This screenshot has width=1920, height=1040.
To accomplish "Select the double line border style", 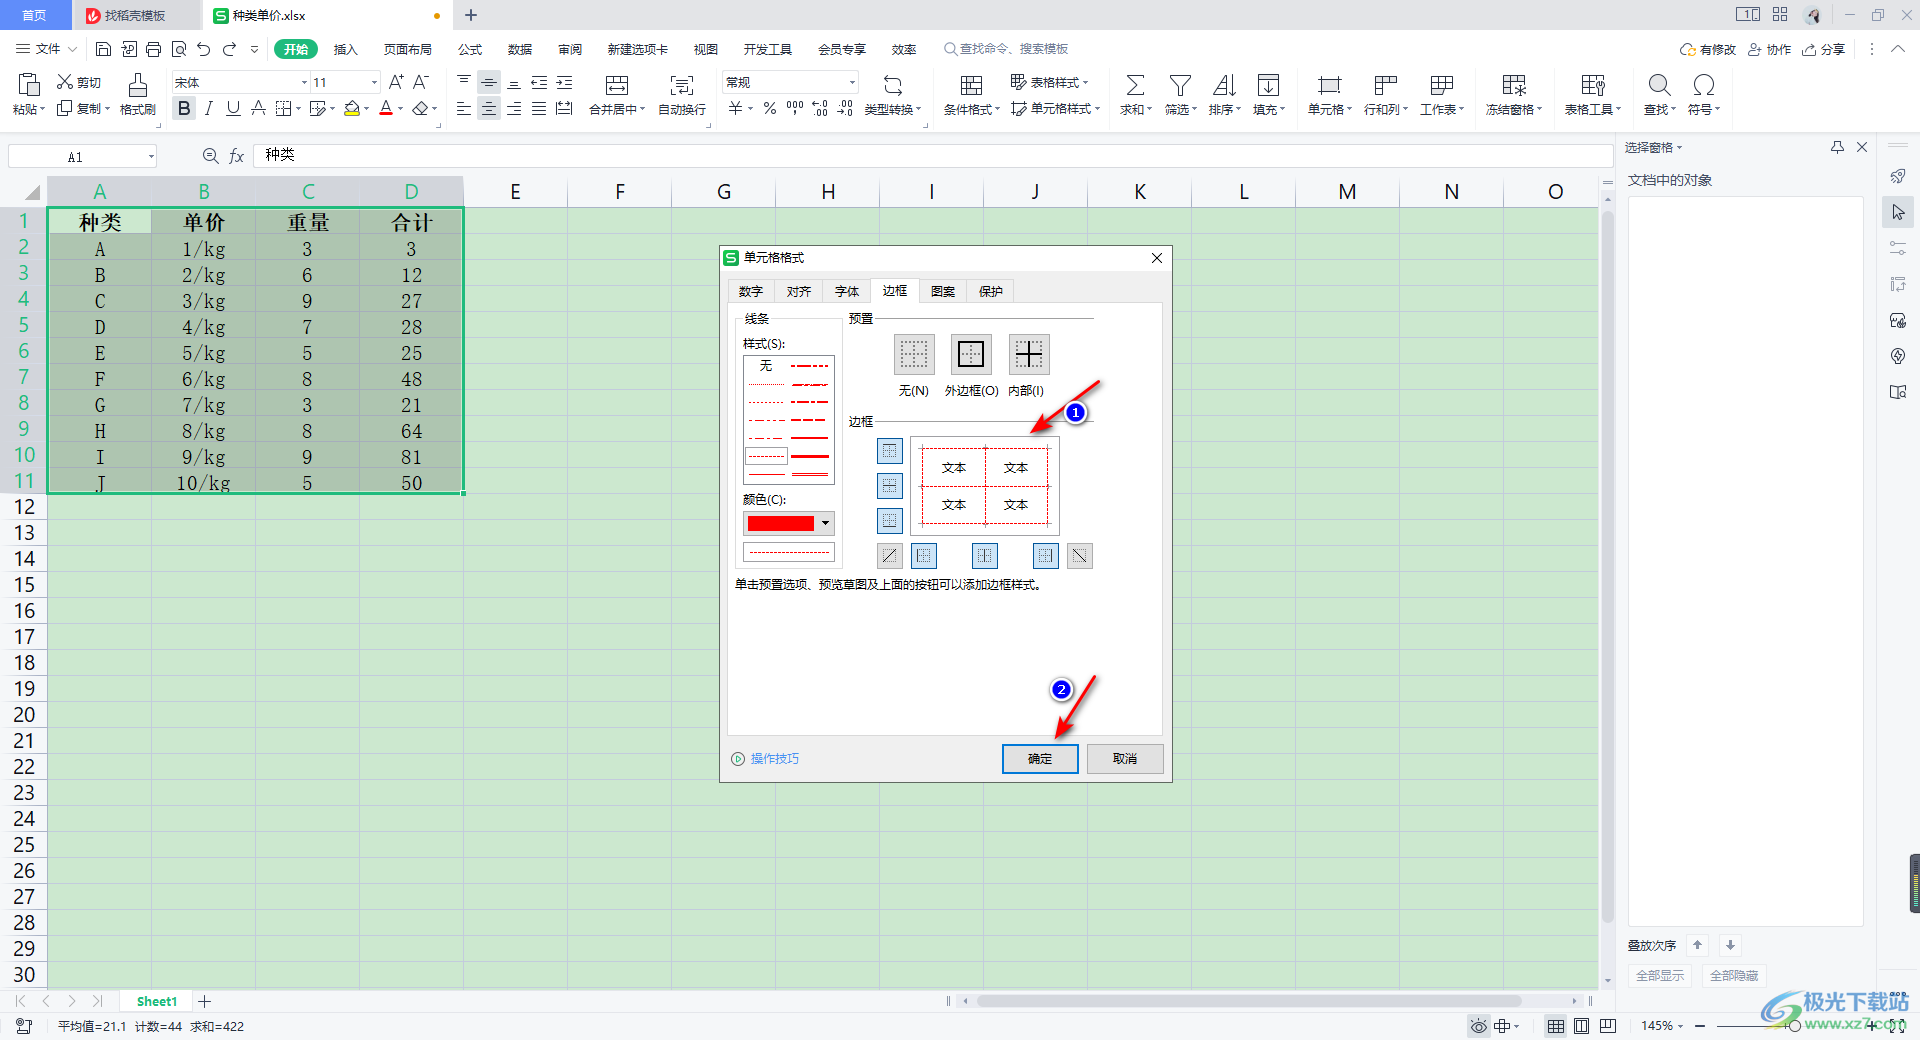I will (810, 474).
